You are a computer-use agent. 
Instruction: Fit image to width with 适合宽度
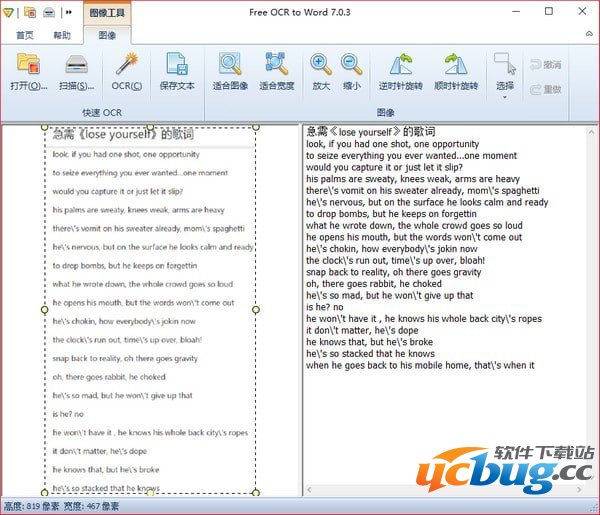tap(277, 72)
